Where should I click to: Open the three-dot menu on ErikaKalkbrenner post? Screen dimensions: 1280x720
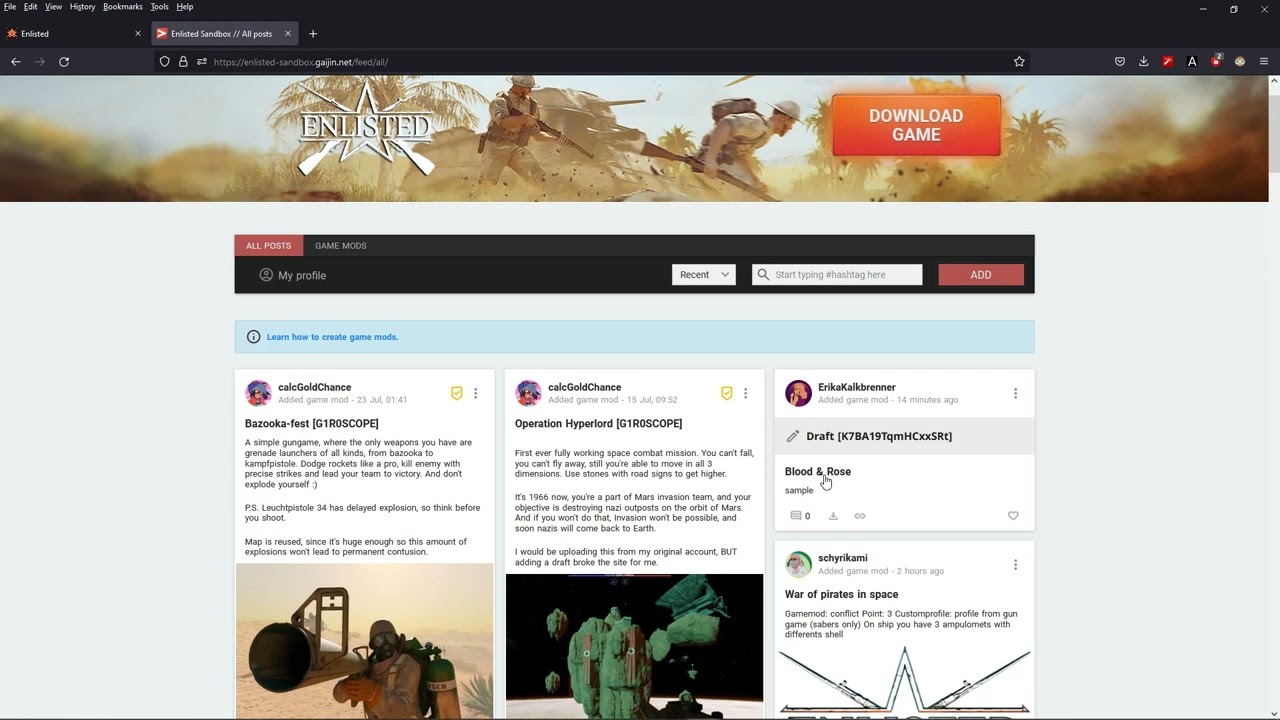[1016, 394]
